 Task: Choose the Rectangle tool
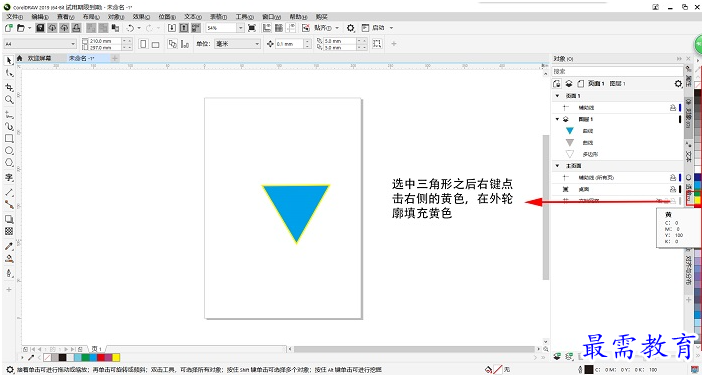[x=9, y=139]
